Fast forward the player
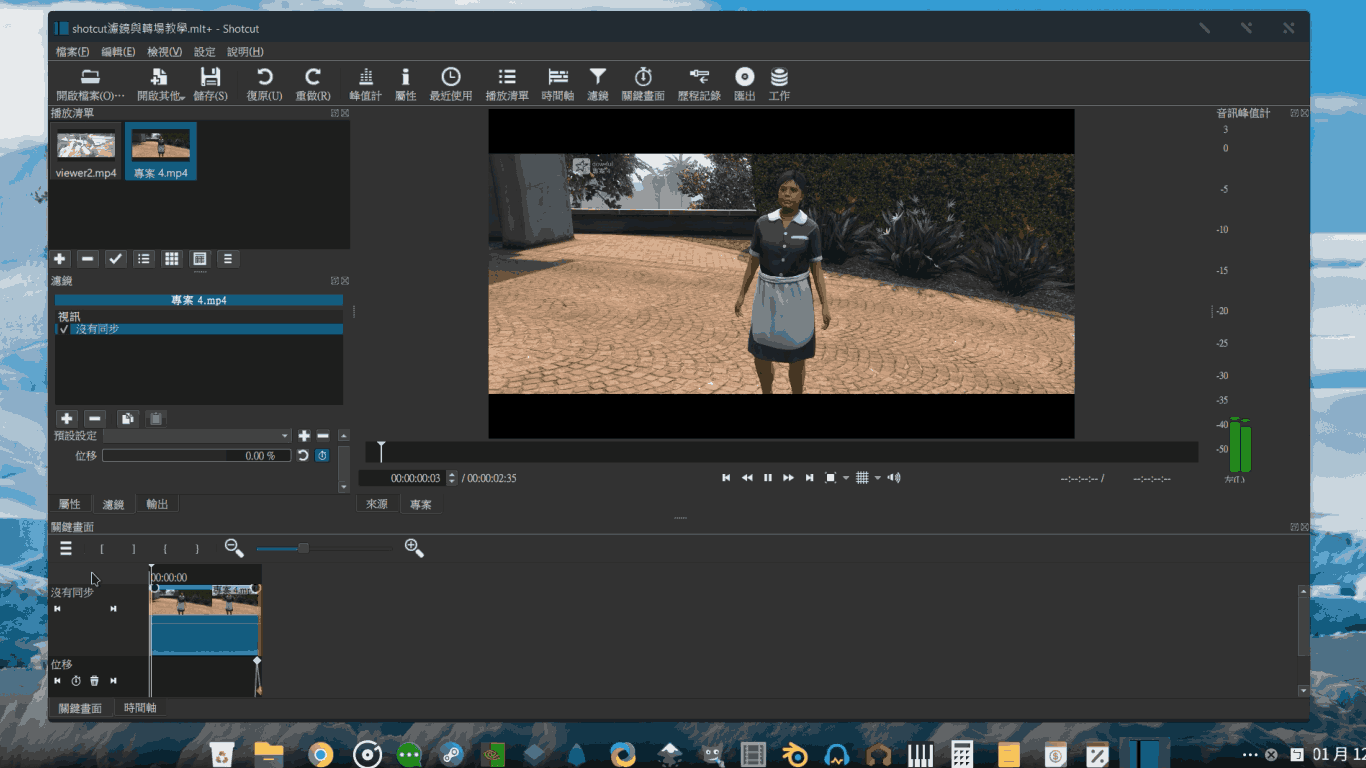 click(789, 478)
